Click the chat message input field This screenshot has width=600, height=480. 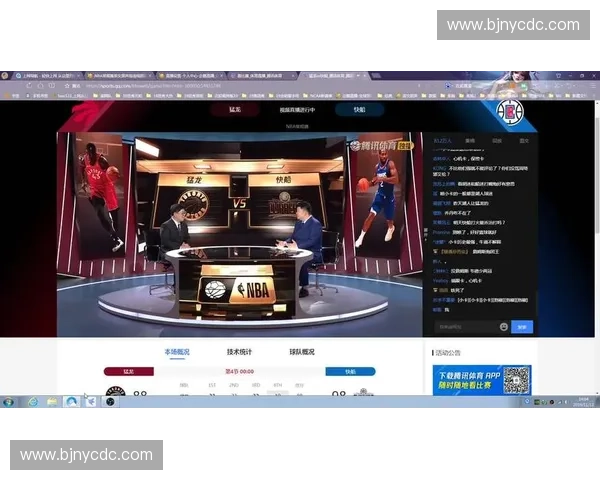[465, 327]
